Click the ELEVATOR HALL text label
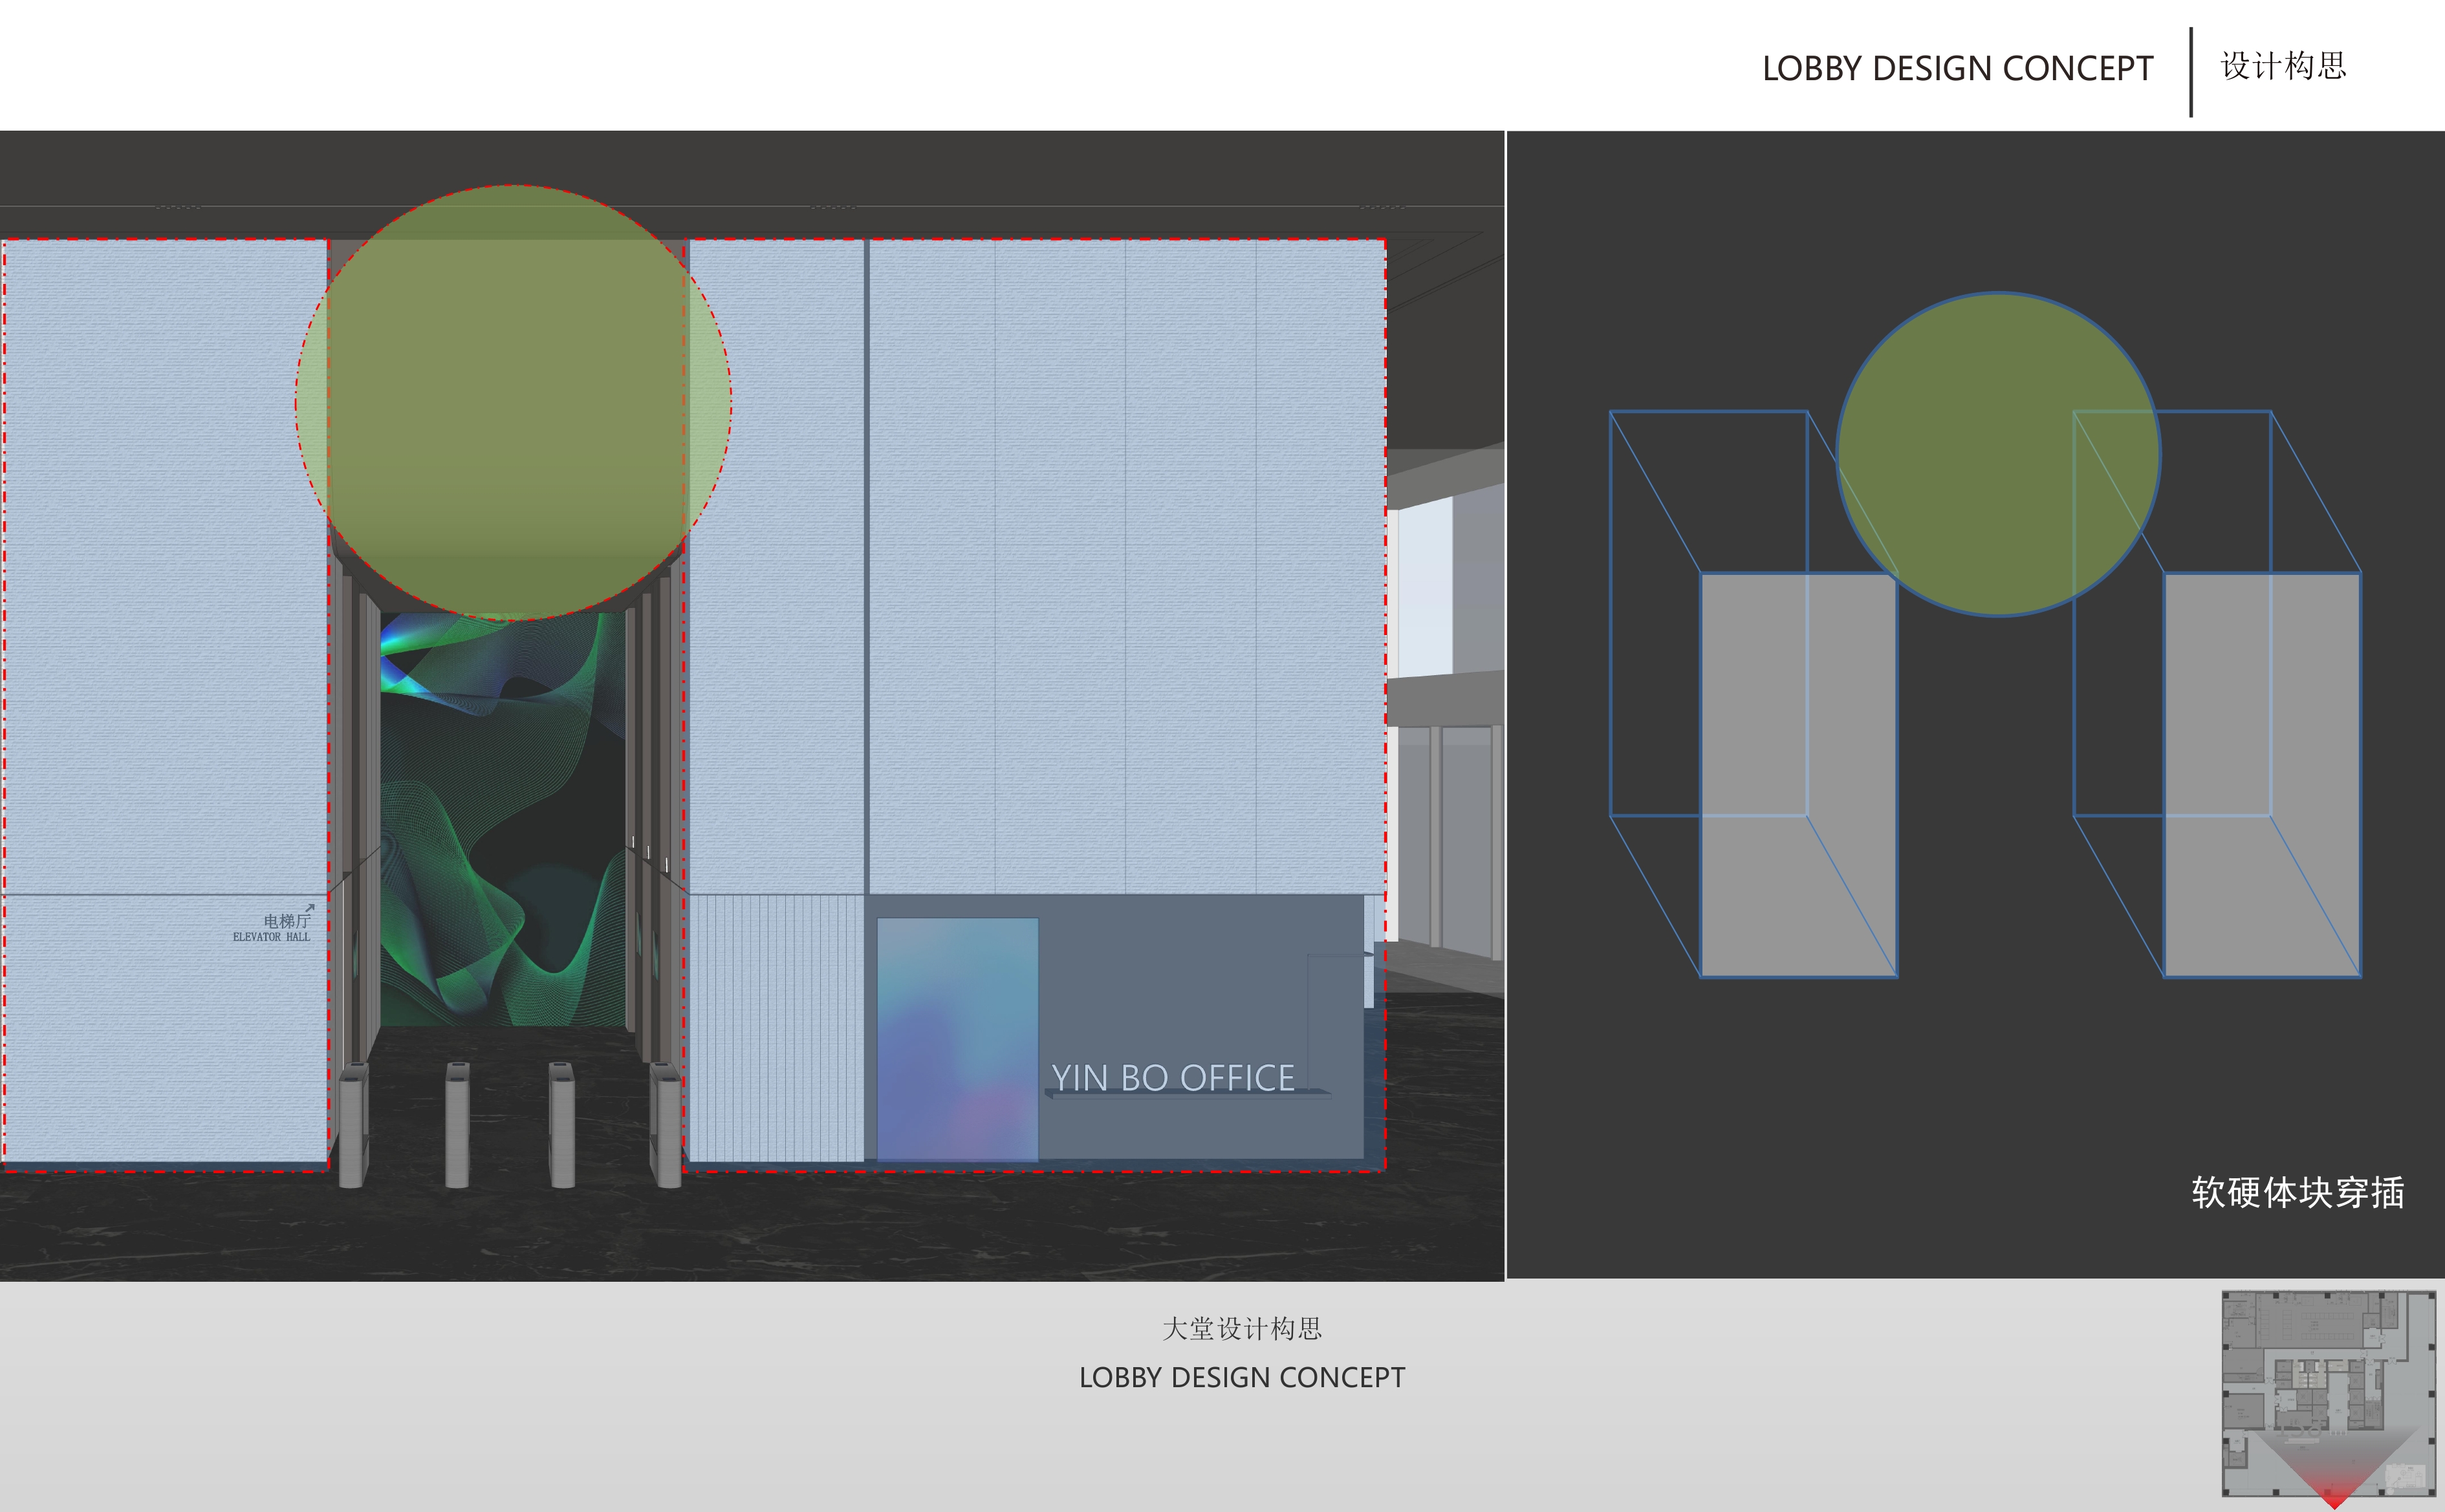The height and width of the screenshot is (1512, 2445). [x=271, y=937]
